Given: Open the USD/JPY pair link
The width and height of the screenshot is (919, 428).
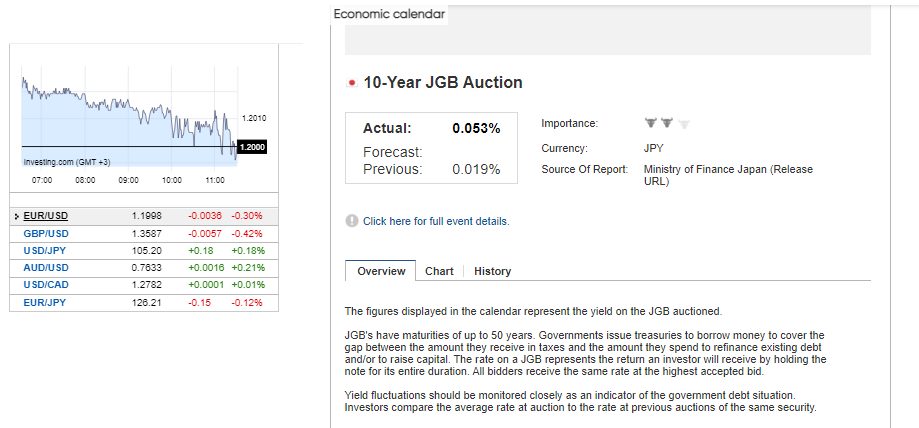Looking at the screenshot, I should click(44, 250).
